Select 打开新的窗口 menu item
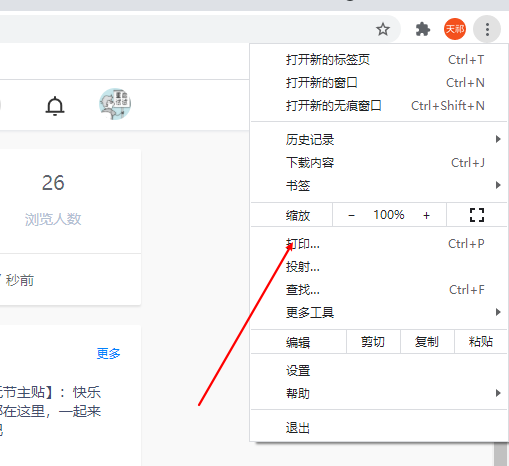This screenshot has height=466, width=509. 379,83
